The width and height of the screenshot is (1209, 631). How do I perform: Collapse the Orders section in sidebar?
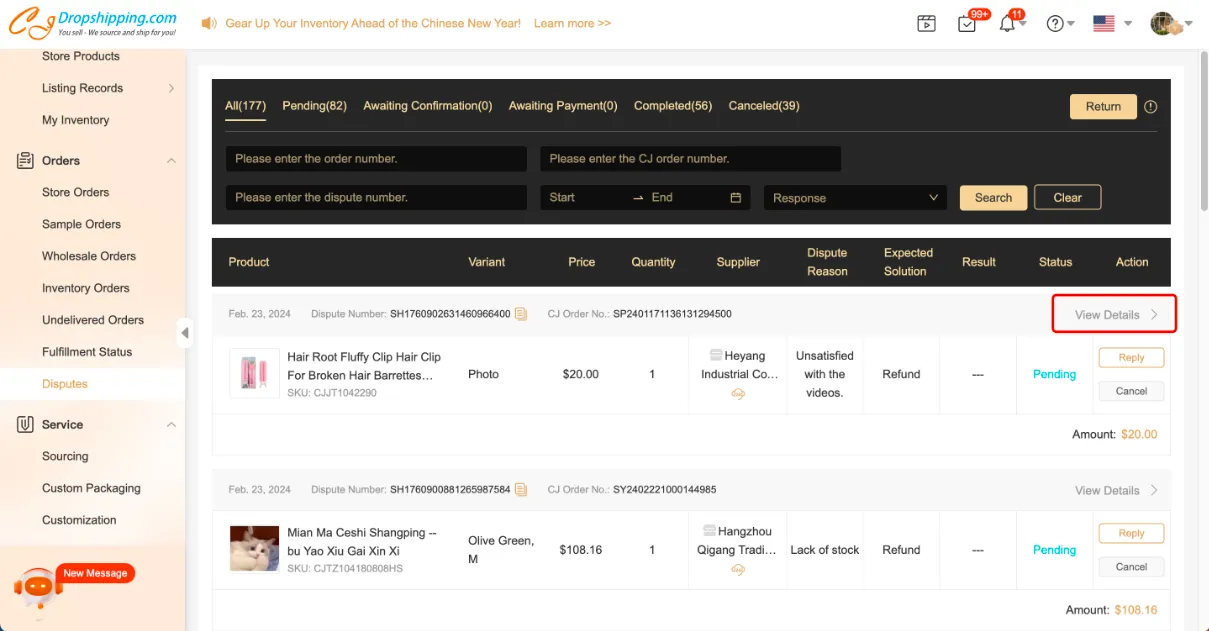(x=171, y=161)
